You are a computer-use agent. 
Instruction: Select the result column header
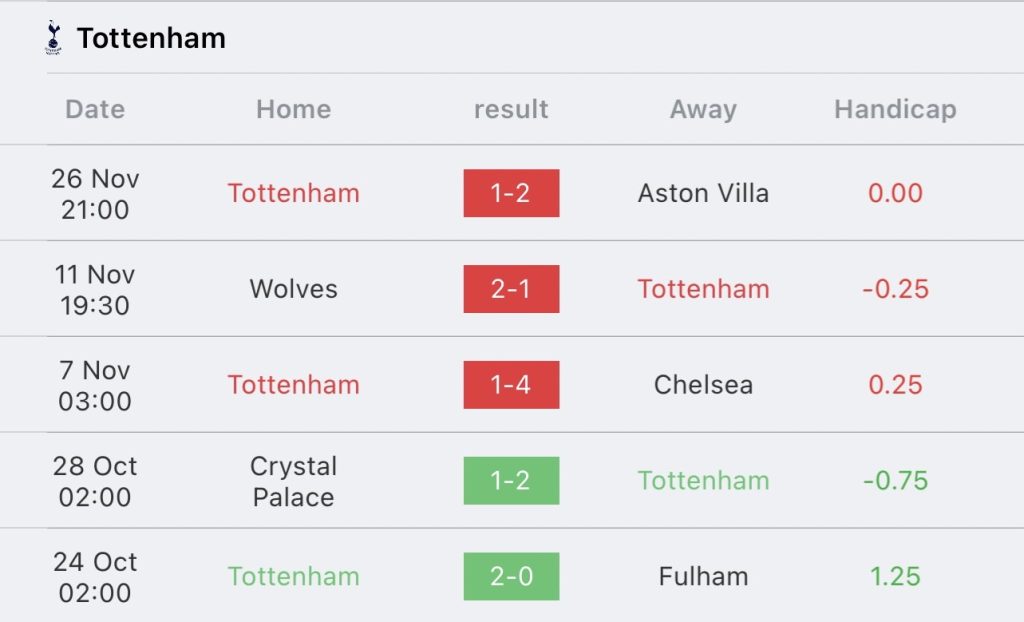pyautogui.click(x=511, y=109)
